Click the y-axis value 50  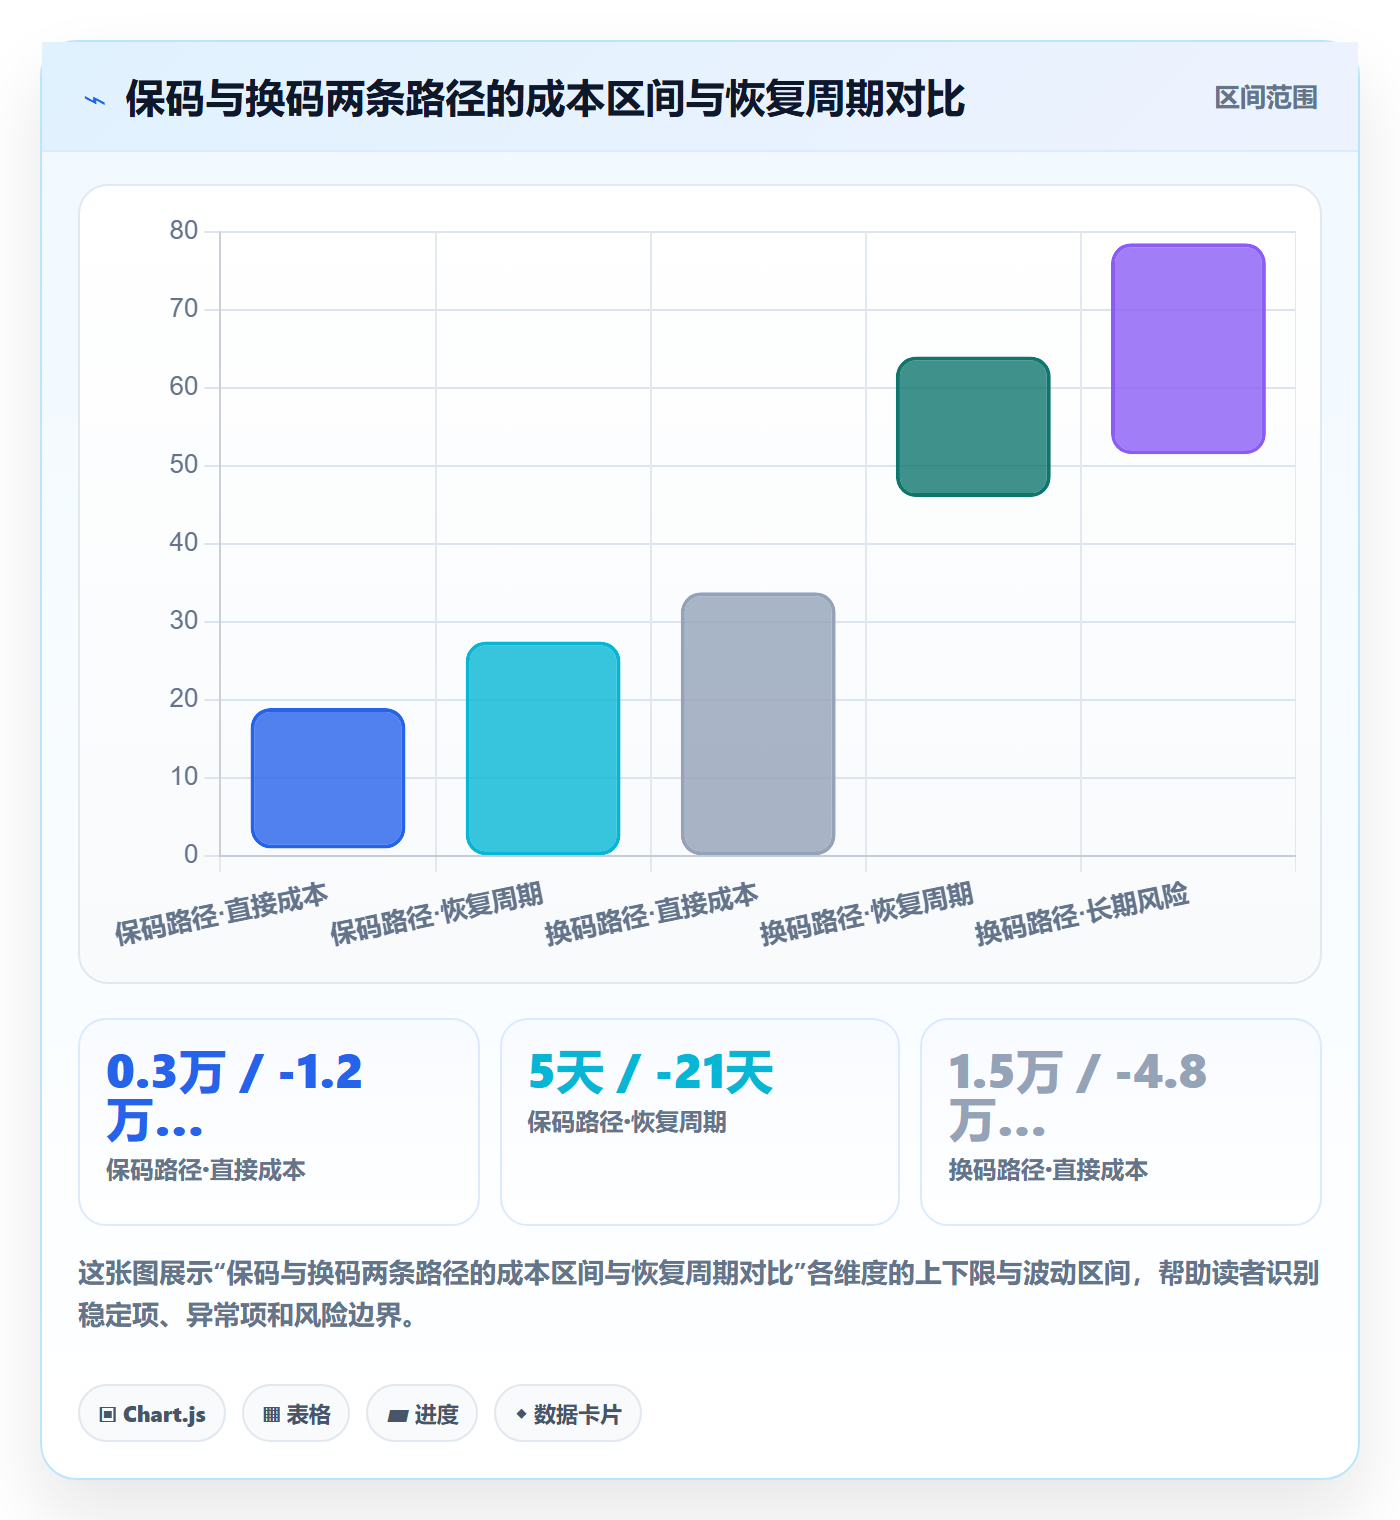pos(184,465)
